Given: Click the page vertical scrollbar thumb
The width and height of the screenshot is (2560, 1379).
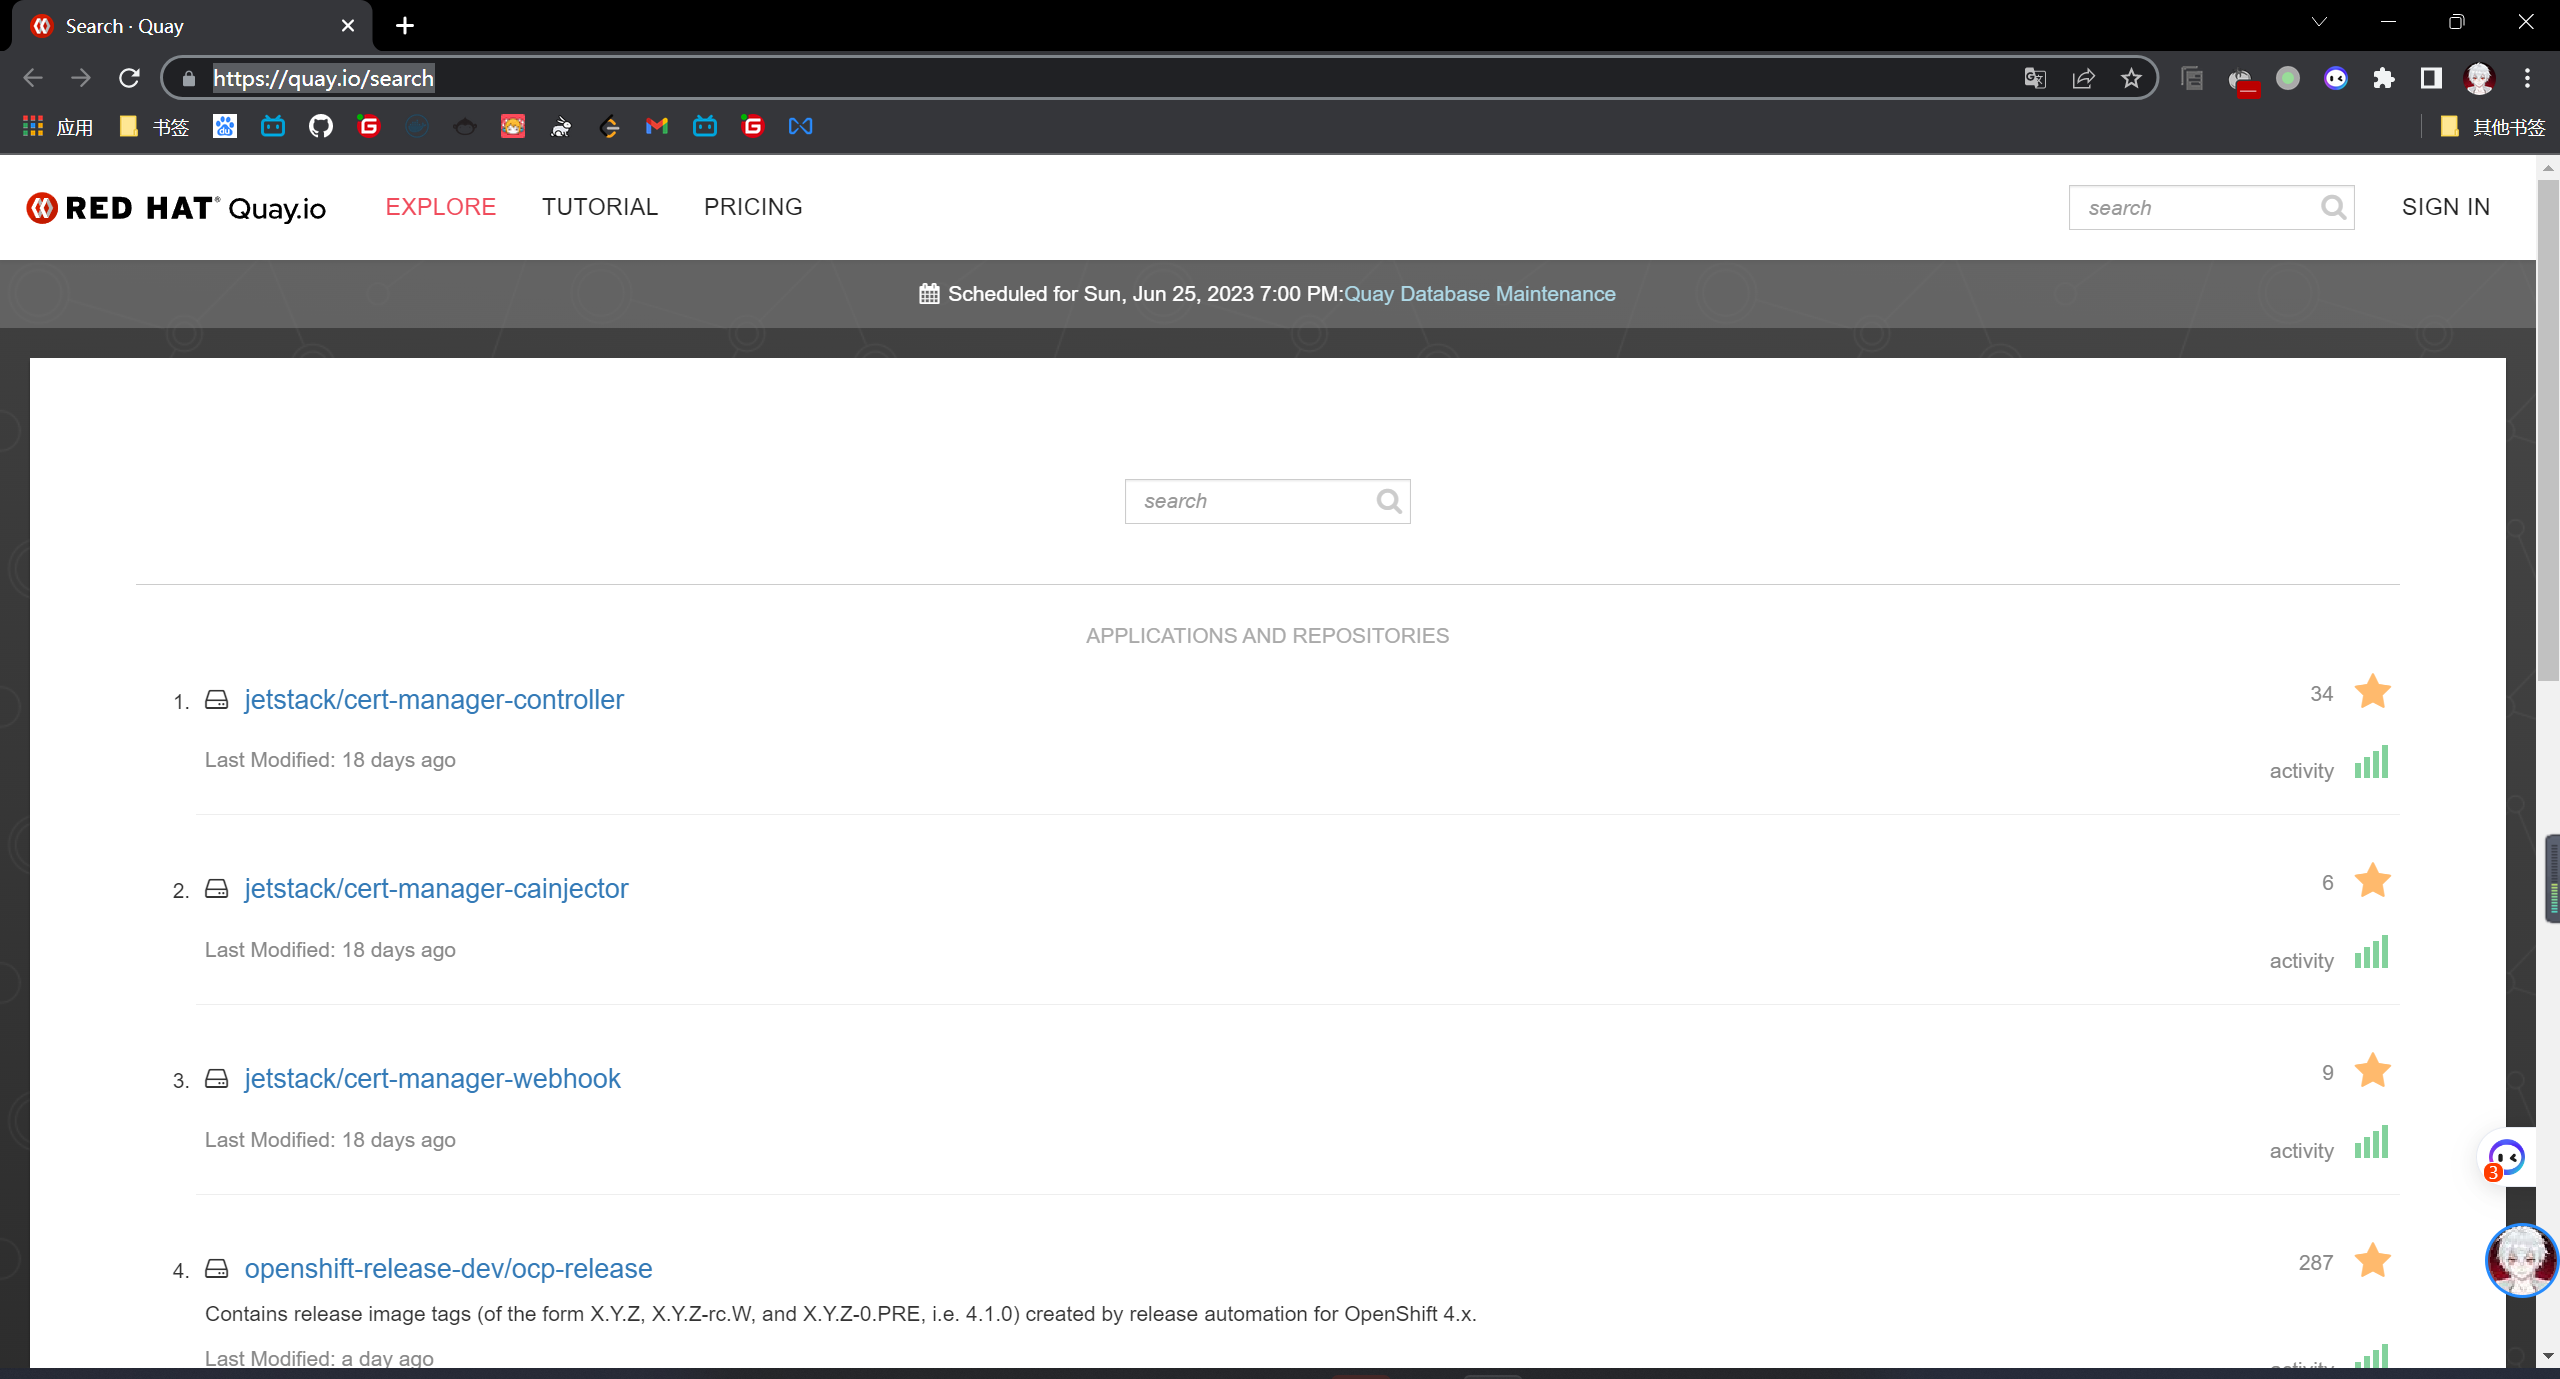Looking at the screenshot, I should click(x=2547, y=430).
